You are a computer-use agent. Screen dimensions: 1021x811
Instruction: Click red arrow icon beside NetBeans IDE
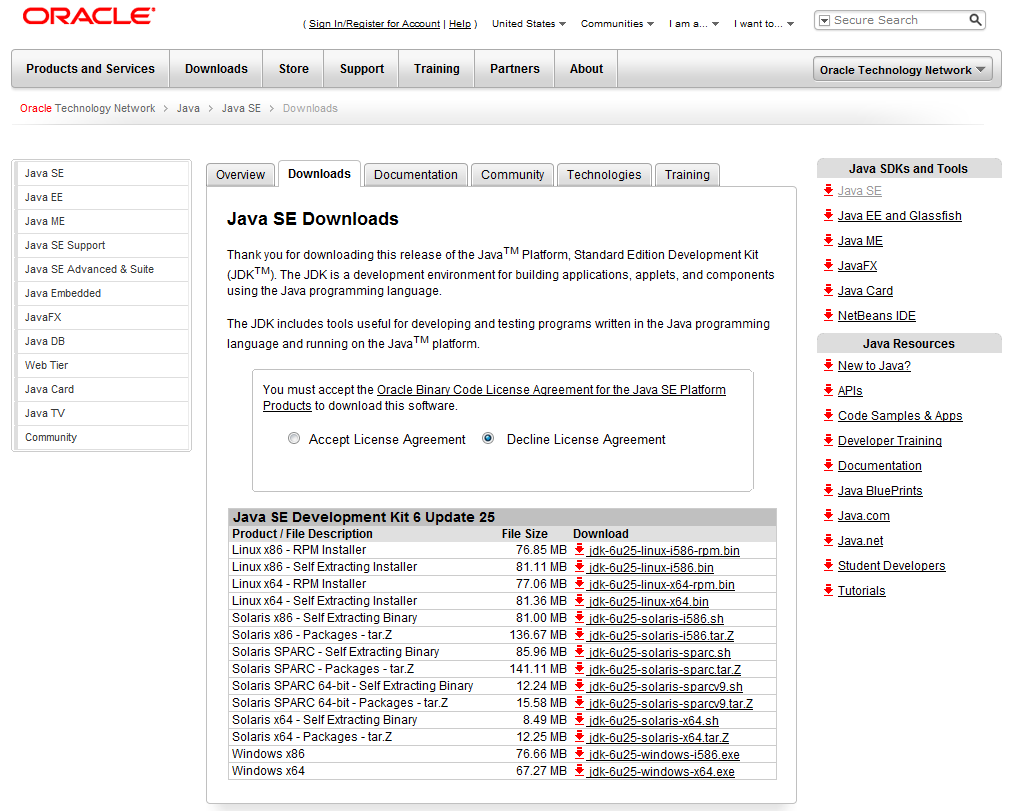click(828, 315)
